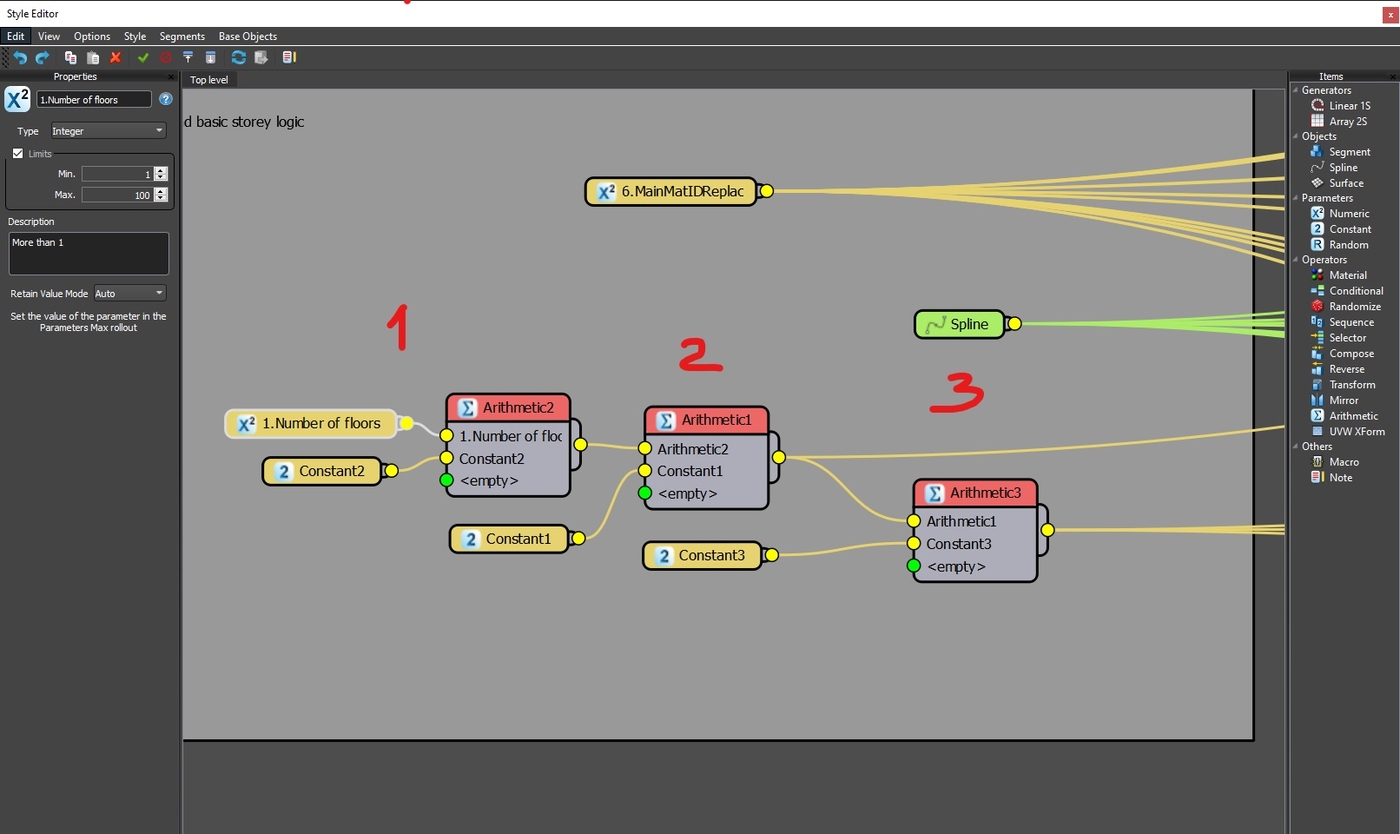Click the Max. value field

click(118, 195)
